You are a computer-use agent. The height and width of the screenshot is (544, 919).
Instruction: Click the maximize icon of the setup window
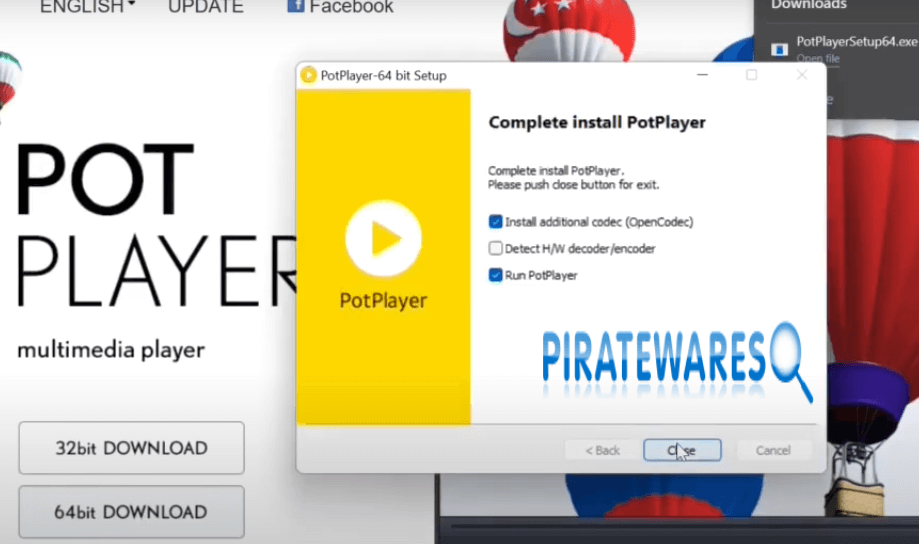(x=752, y=75)
